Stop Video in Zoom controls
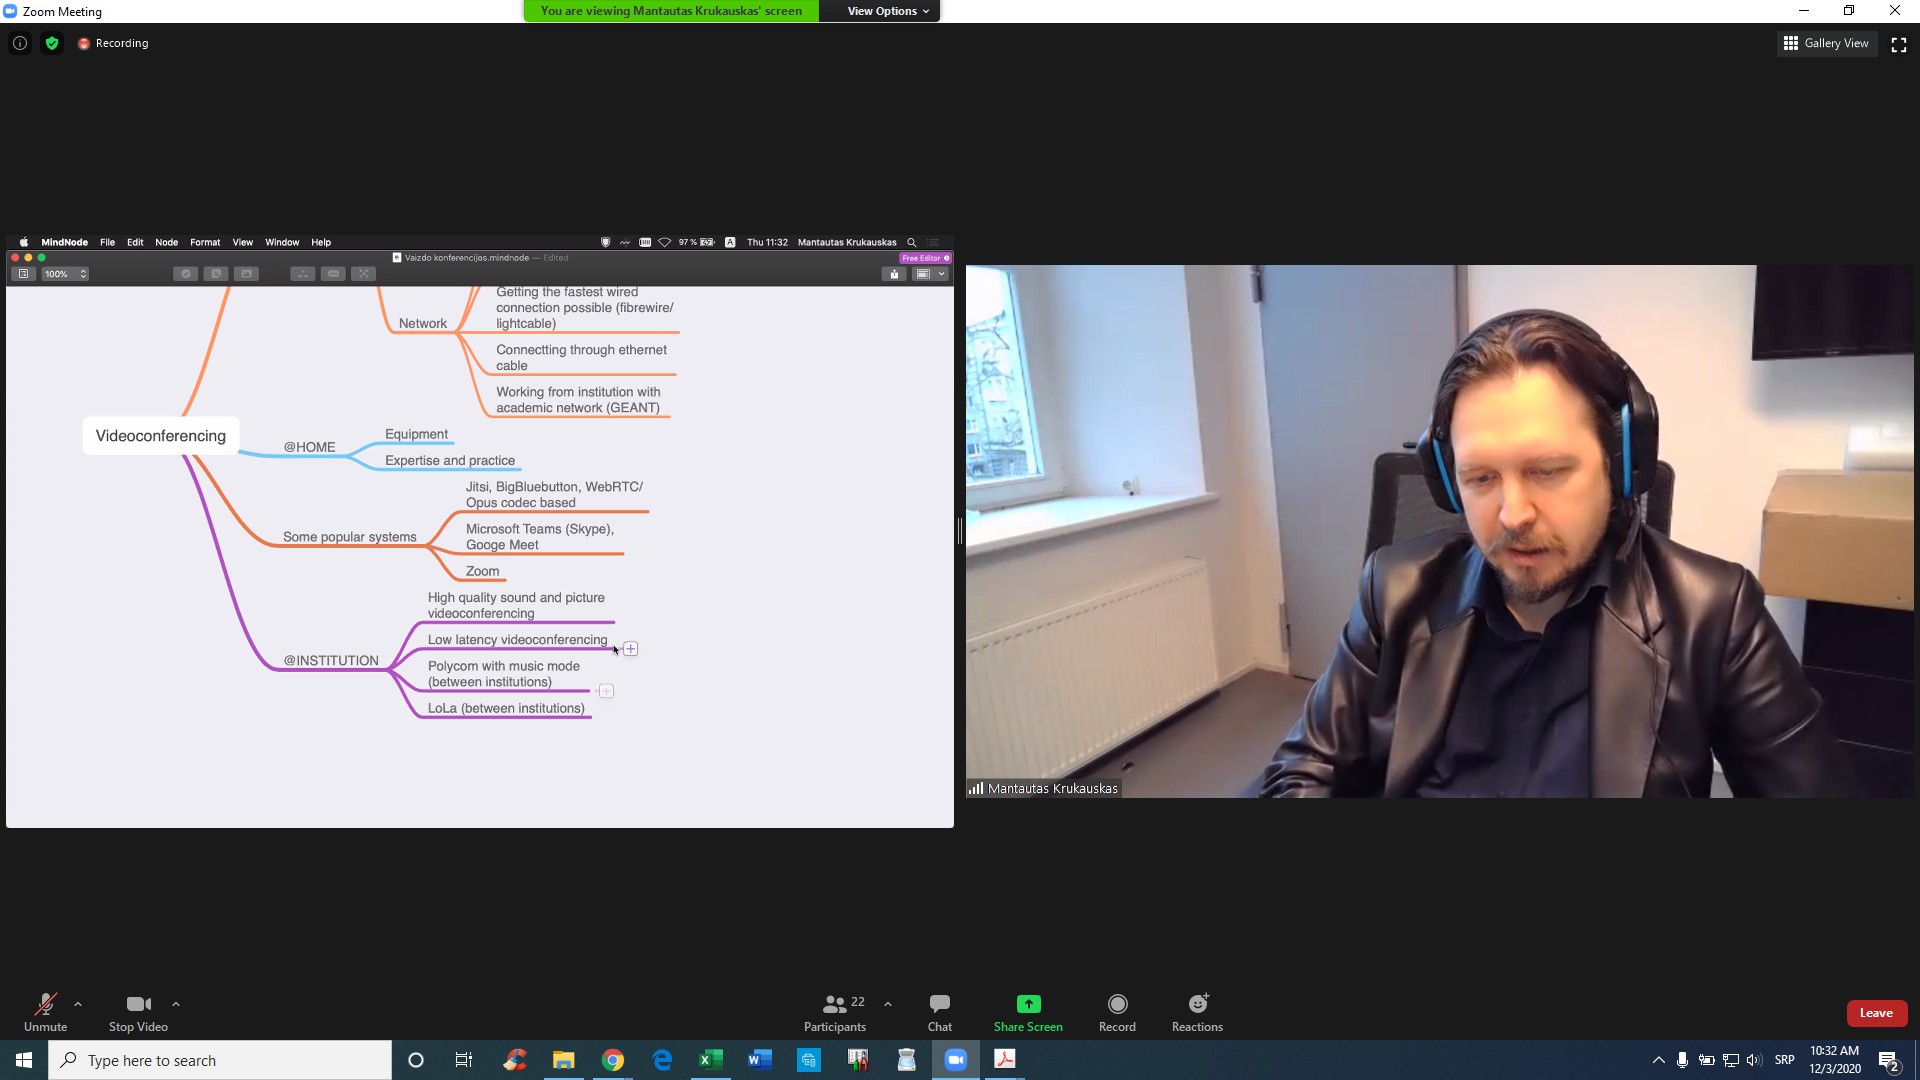 pyautogui.click(x=138, y=1012)
